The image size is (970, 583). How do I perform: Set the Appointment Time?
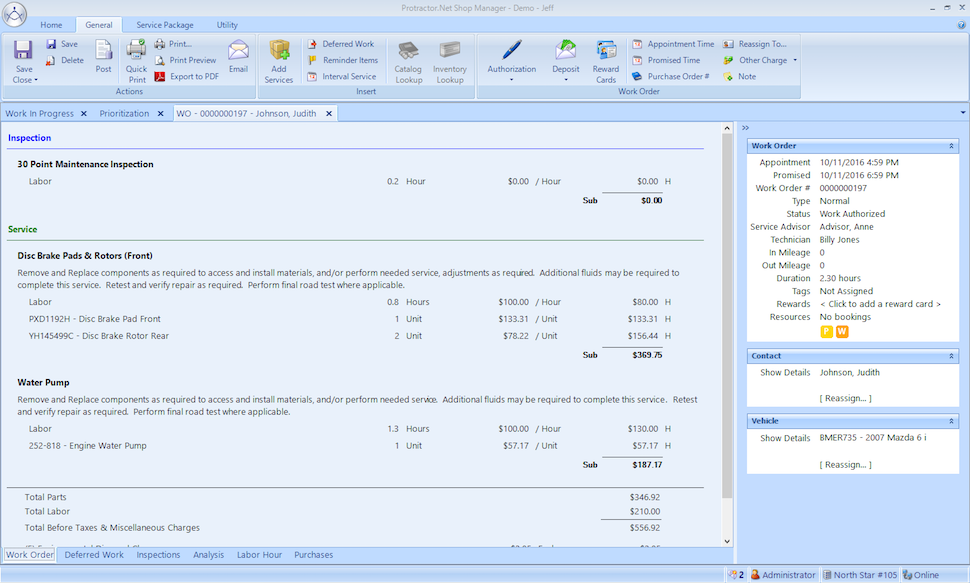[673, 44]
